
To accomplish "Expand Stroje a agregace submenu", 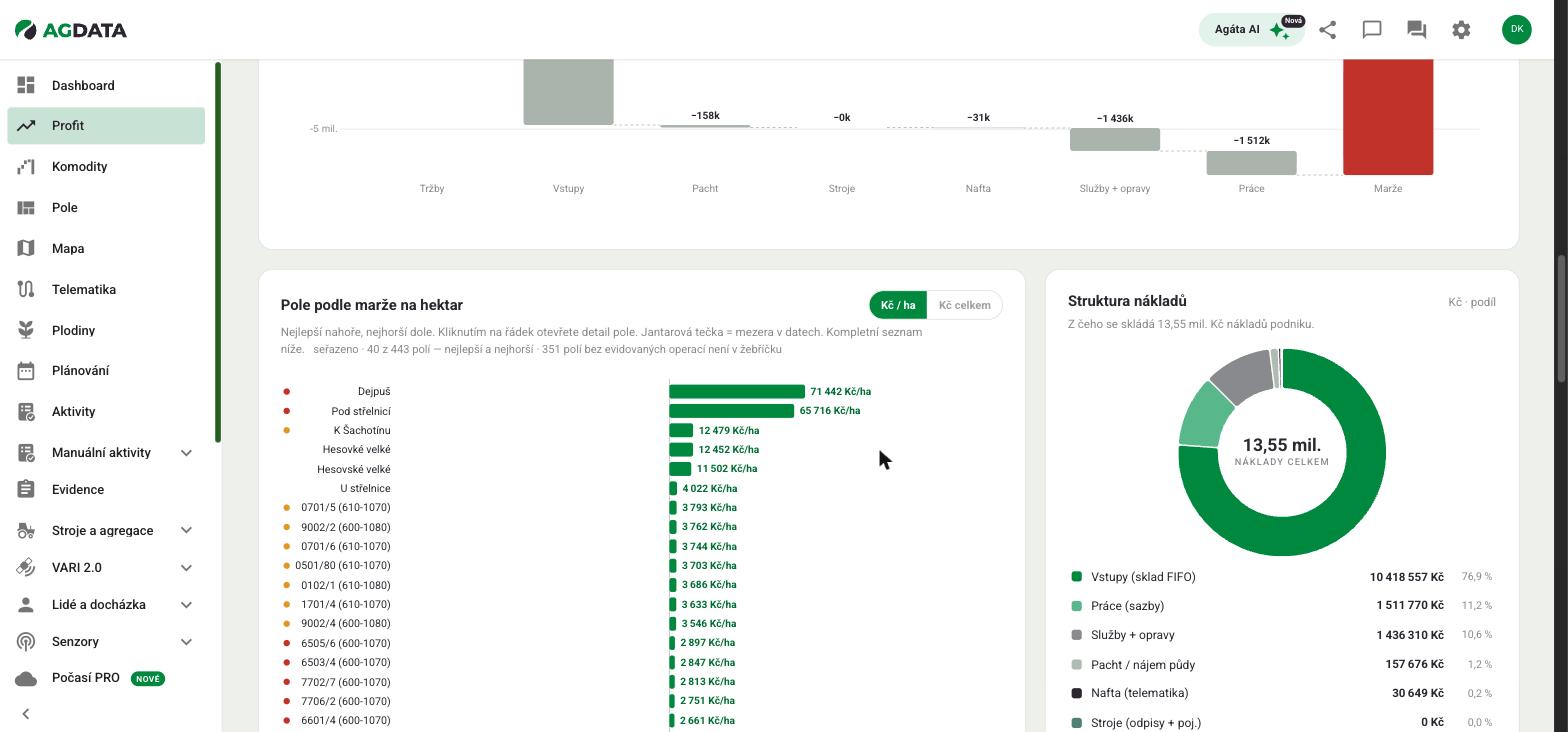I will [186, 530].
